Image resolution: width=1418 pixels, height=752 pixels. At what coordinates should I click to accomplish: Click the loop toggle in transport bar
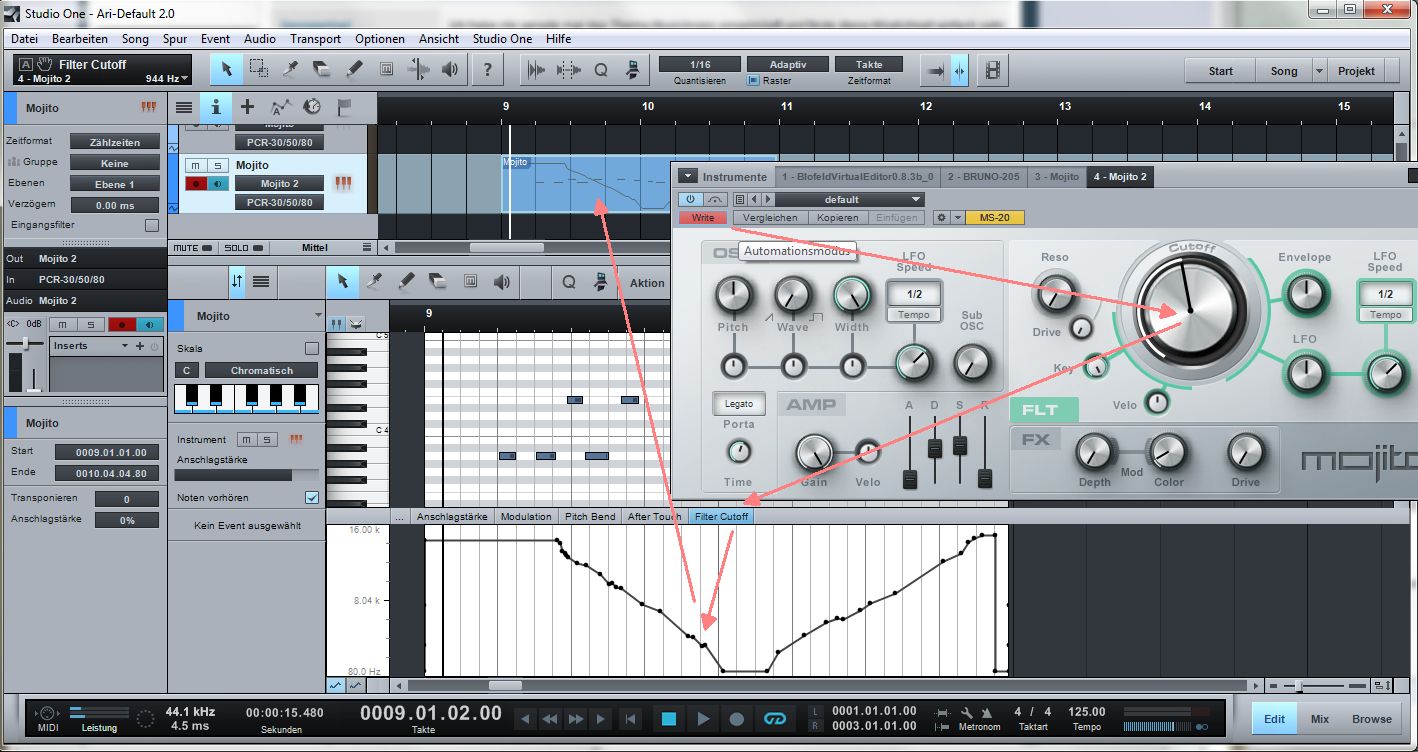coord(774,718)
